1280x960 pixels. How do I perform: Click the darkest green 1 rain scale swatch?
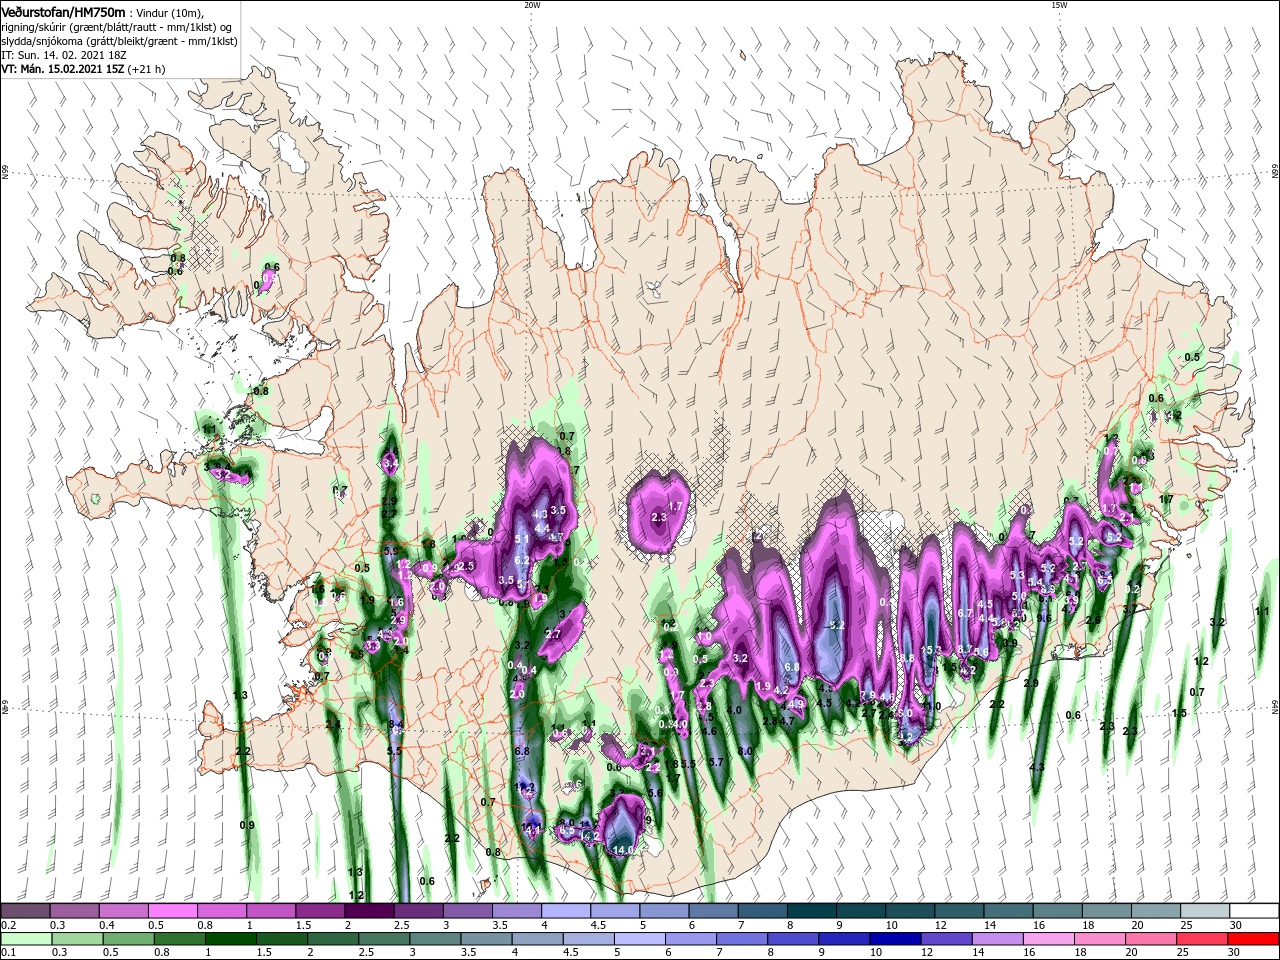(x=231, y=939)
